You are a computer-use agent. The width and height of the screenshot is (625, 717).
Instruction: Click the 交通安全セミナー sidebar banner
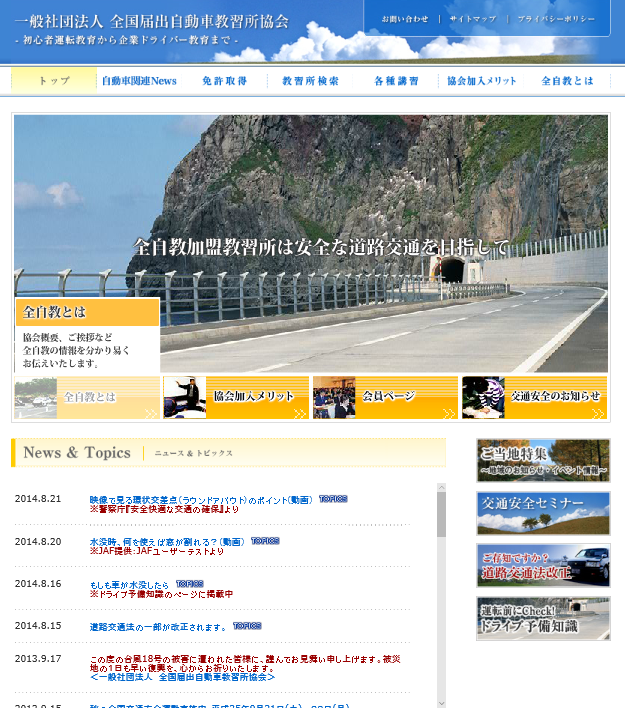[543, 513]
